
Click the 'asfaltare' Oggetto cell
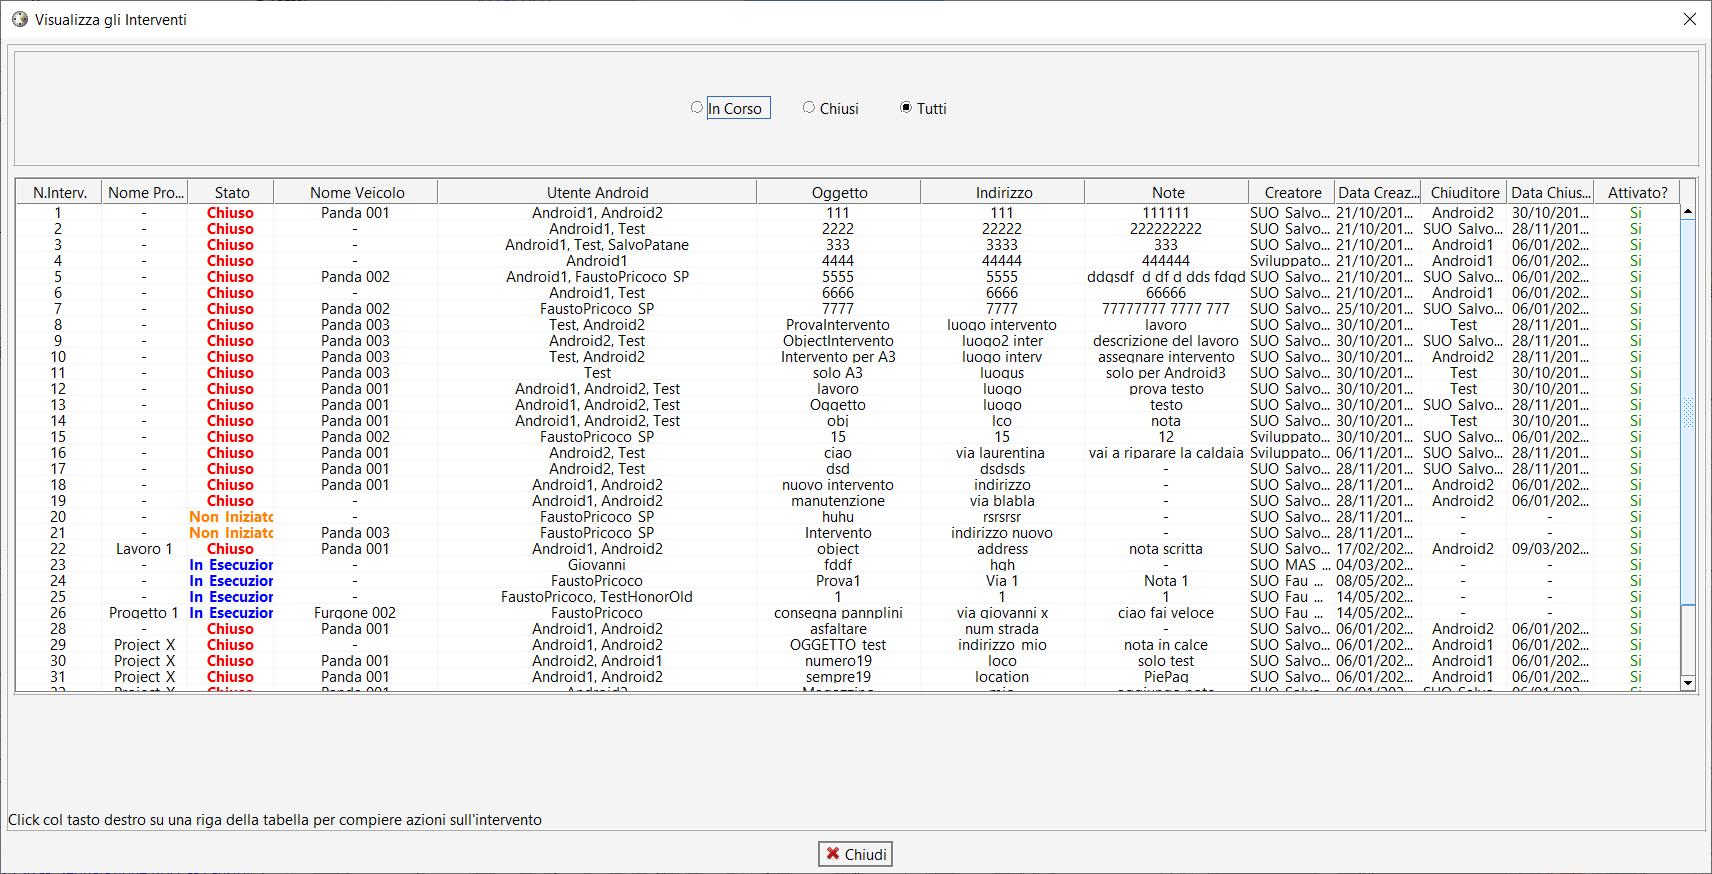pyautogui.click(x=838, y=629)
